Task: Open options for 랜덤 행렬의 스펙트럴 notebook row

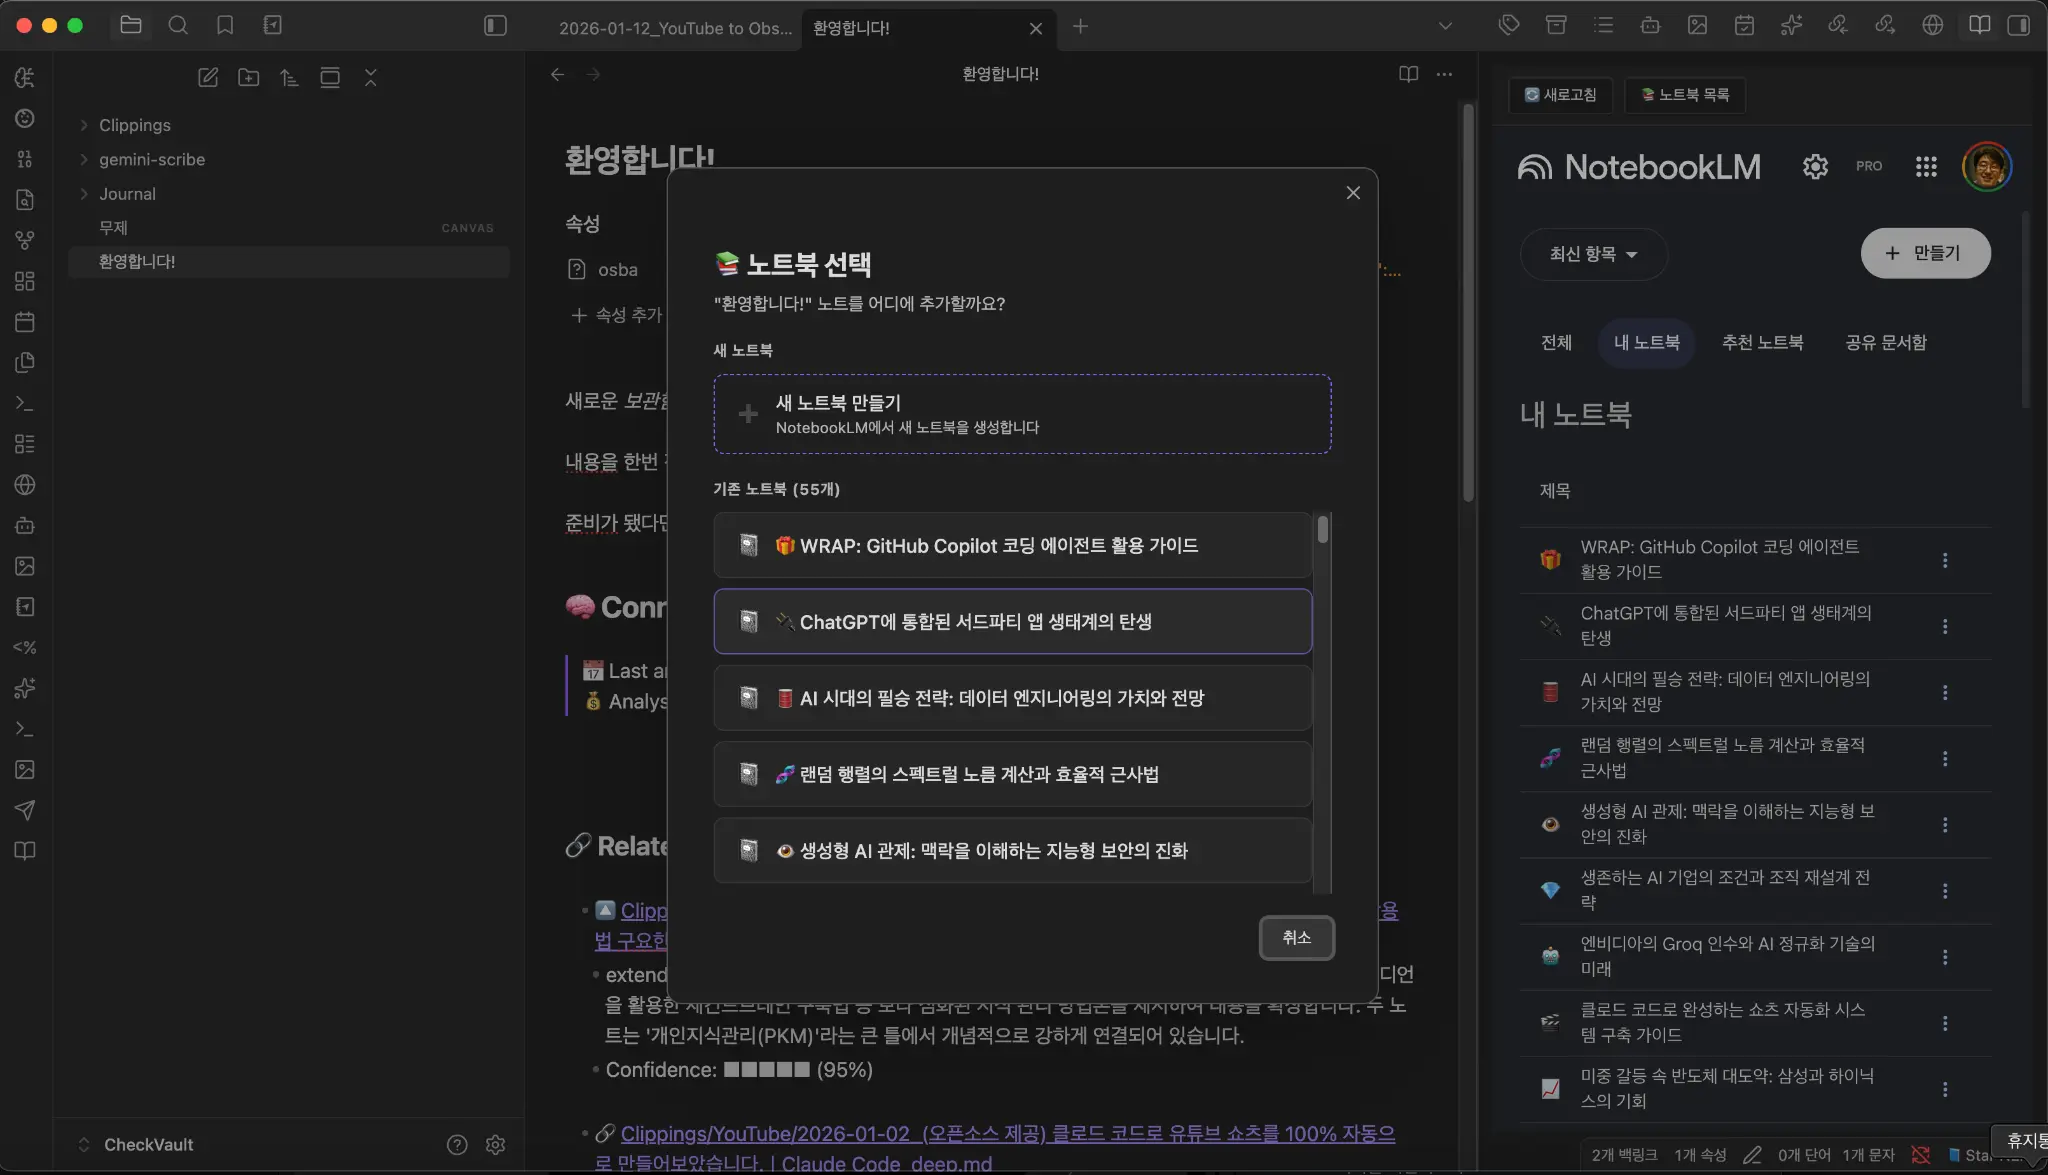Action: [1945, 758]
